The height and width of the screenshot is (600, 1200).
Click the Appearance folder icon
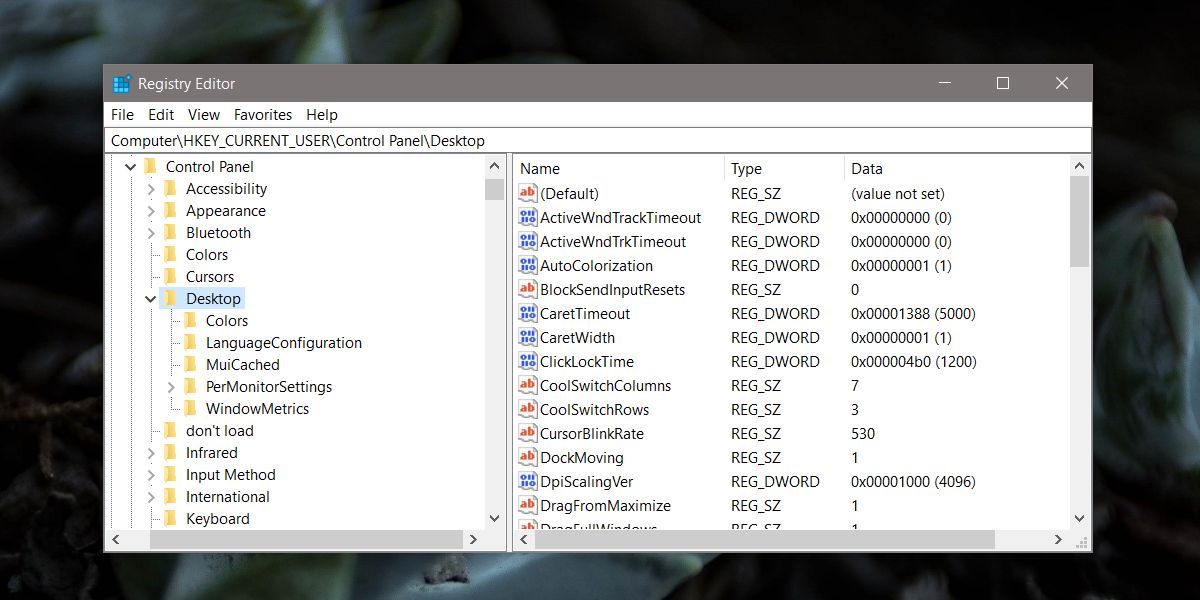[x=170, y=210]
